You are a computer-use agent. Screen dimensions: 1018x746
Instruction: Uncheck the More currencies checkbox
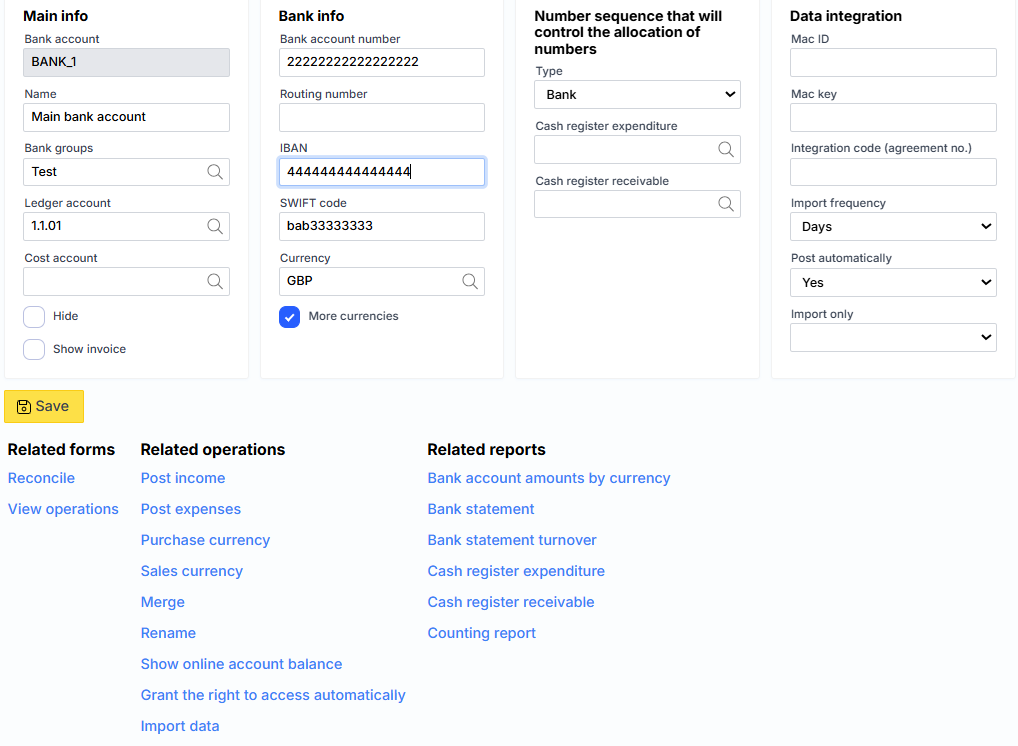click(x=290, y=317)
